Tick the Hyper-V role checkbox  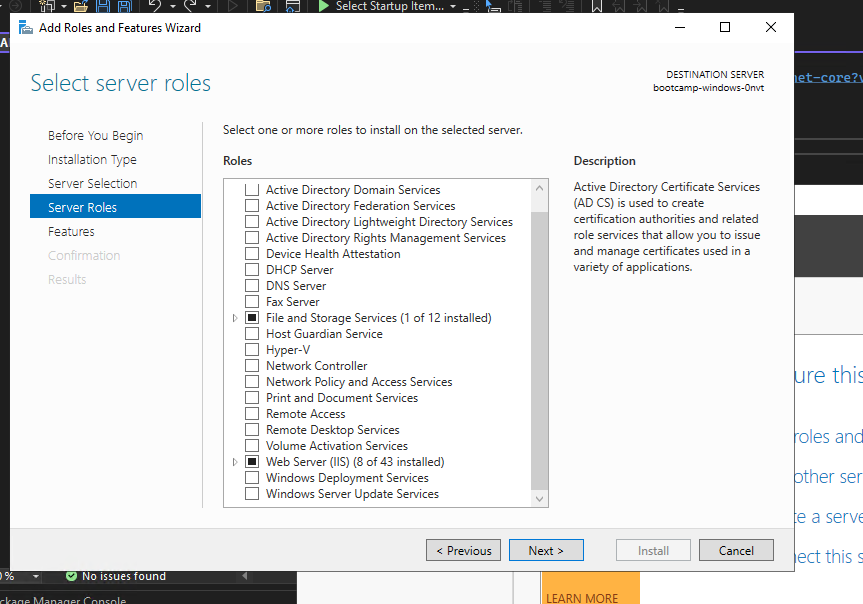tap(252, 350)
